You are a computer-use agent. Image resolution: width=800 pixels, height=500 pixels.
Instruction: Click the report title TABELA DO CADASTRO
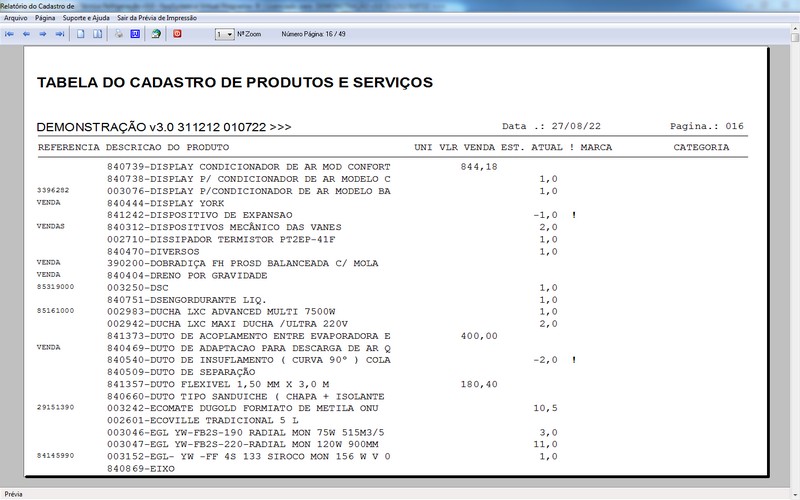coord(235,83)
